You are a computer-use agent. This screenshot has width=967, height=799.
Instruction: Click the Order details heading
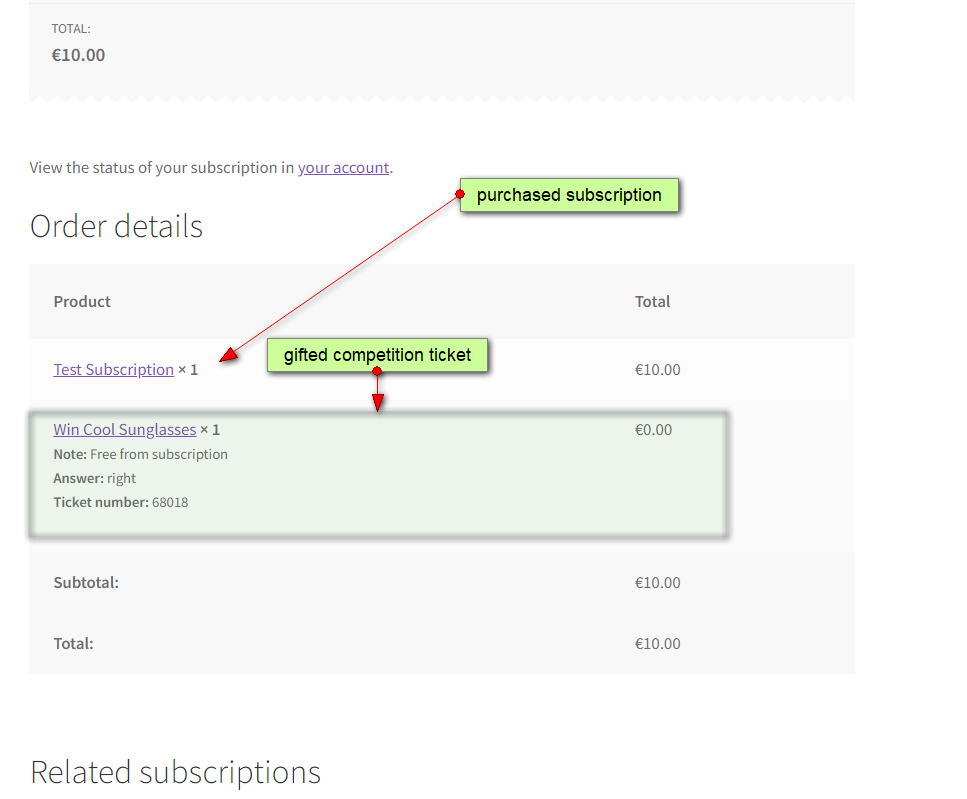coord(116,226)
